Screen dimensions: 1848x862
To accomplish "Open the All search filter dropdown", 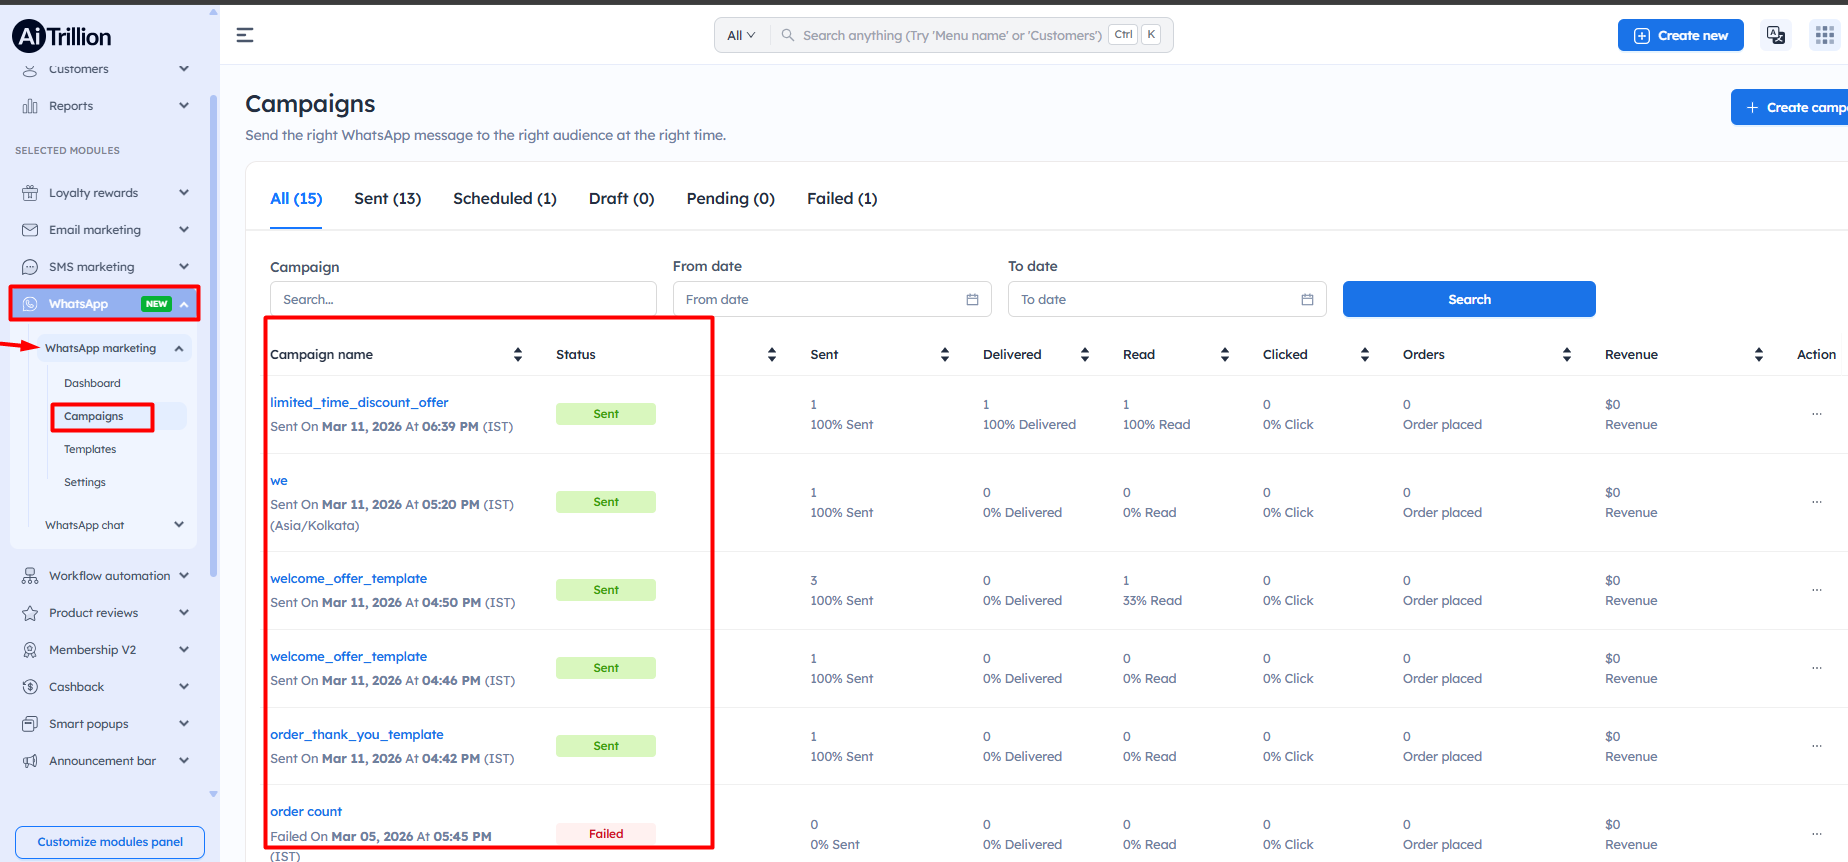I will [741, 35].
